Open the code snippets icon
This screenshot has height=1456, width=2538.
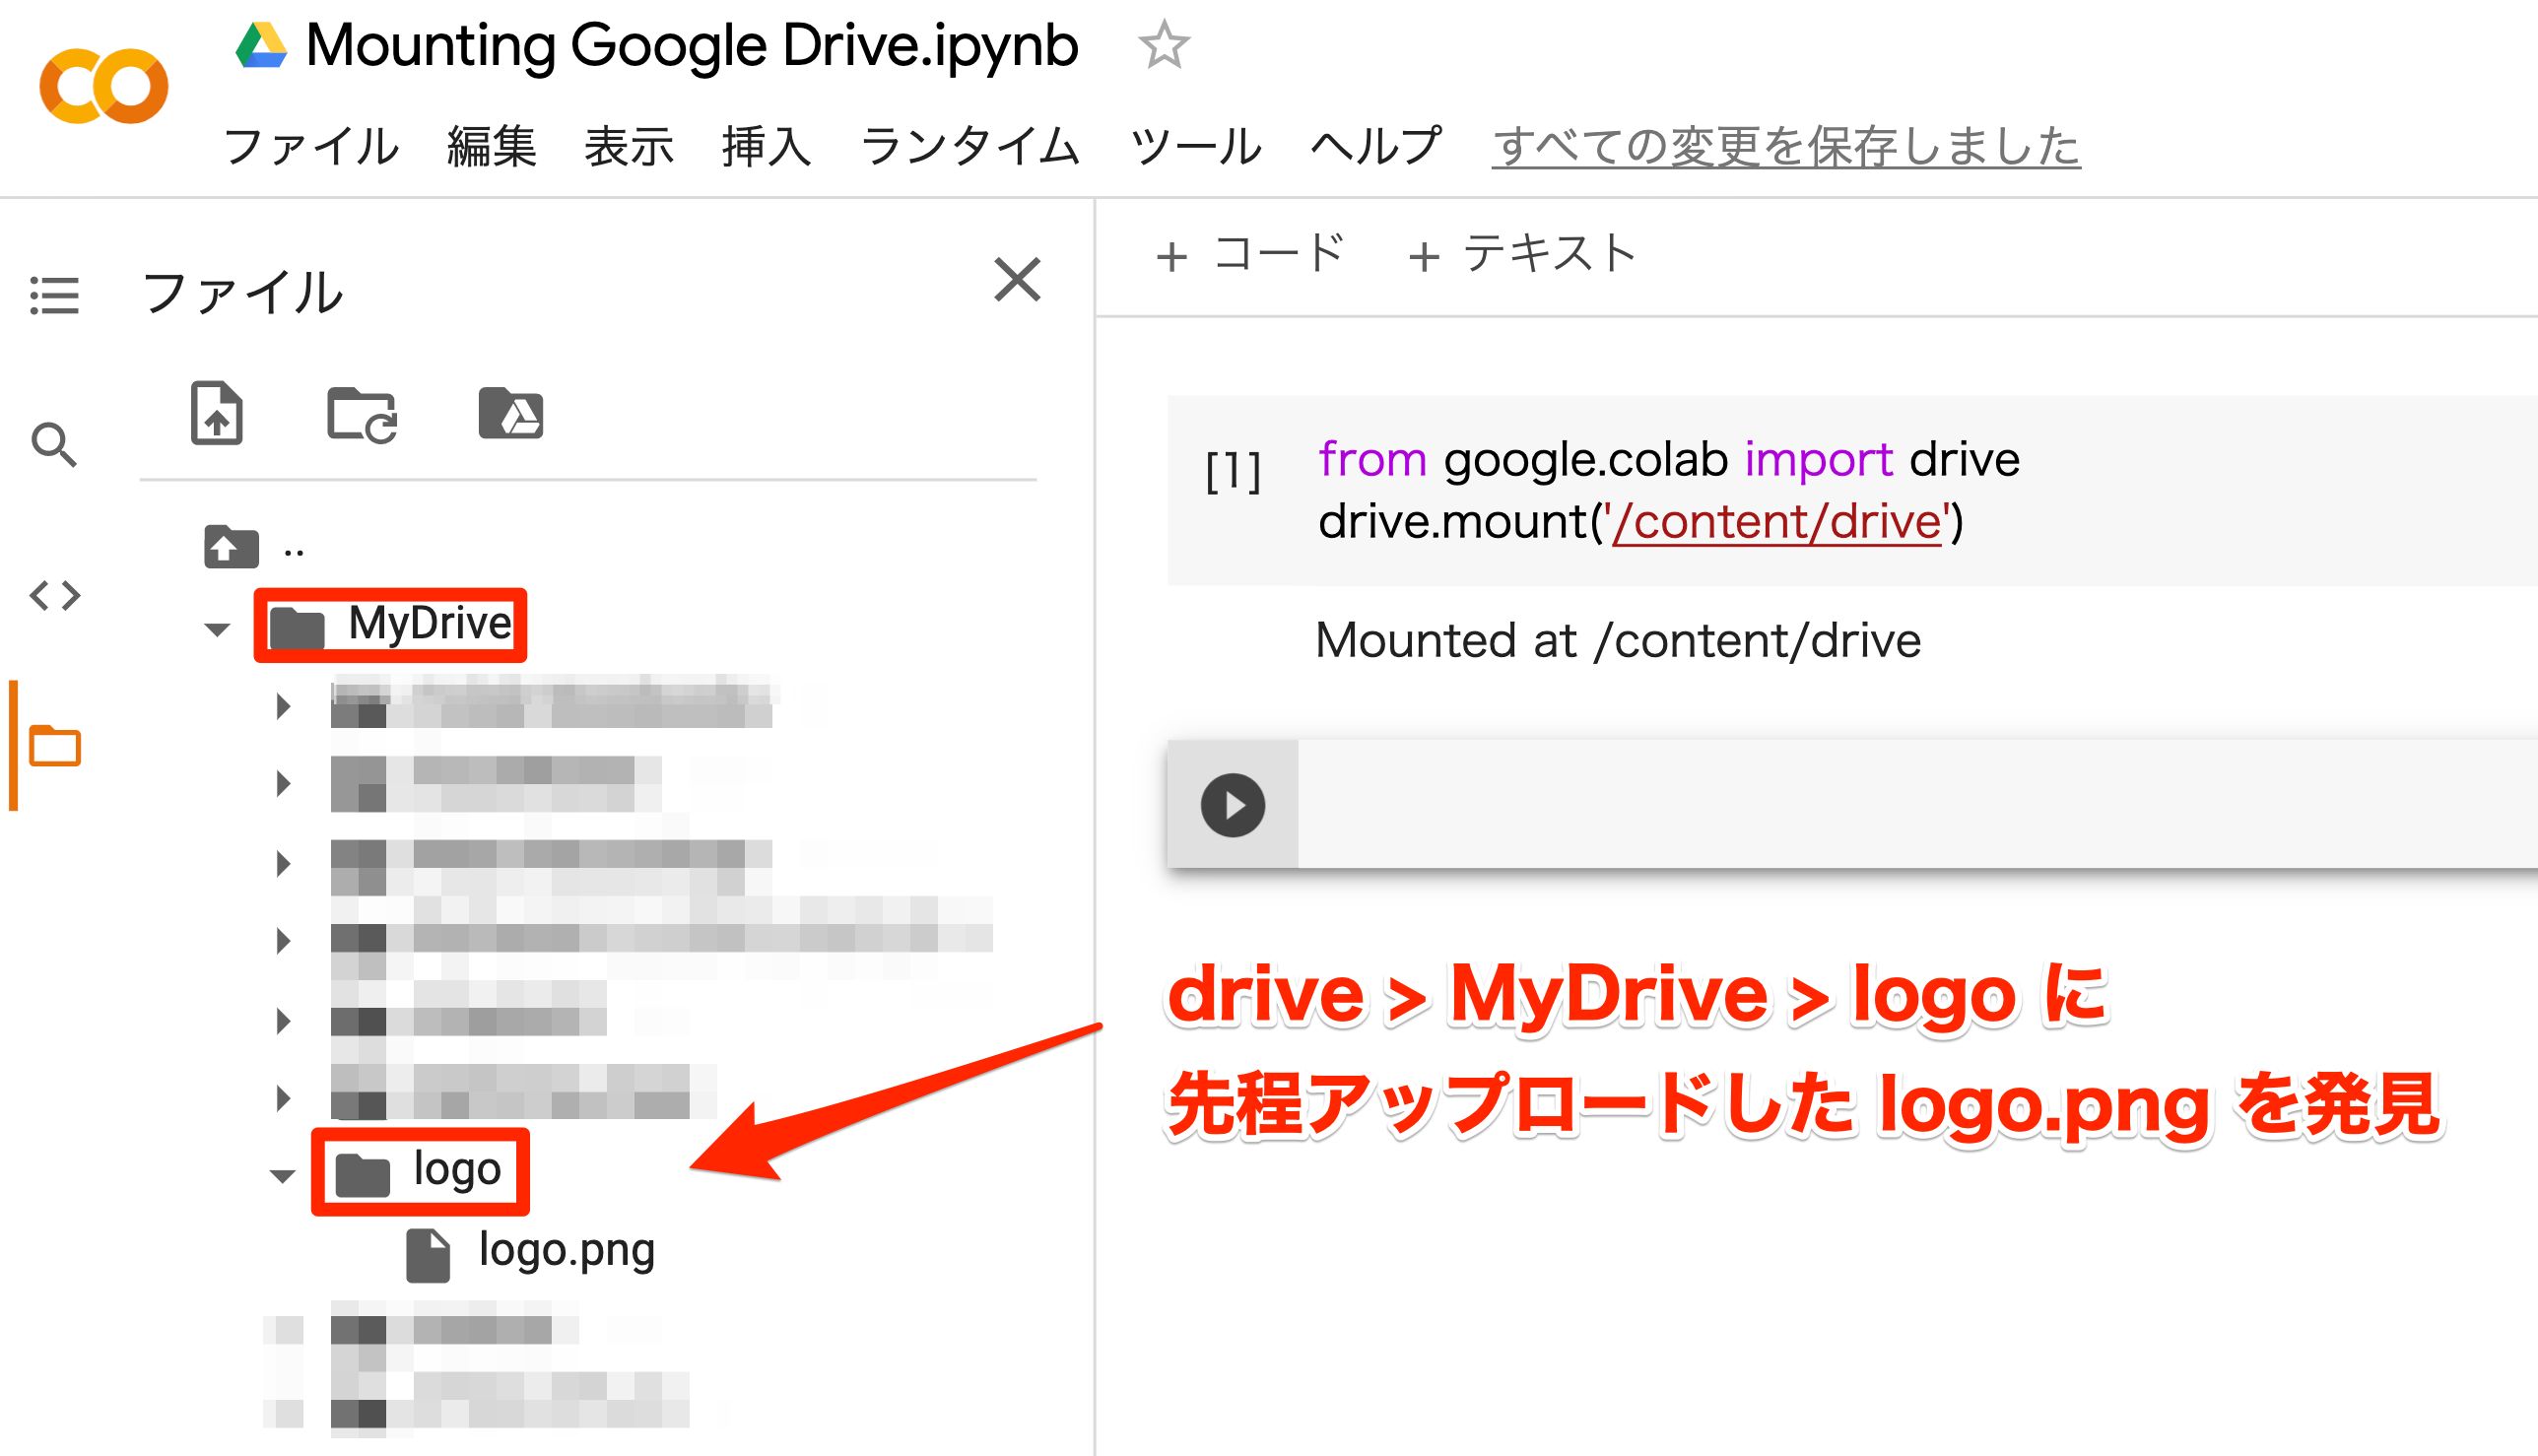54,596
